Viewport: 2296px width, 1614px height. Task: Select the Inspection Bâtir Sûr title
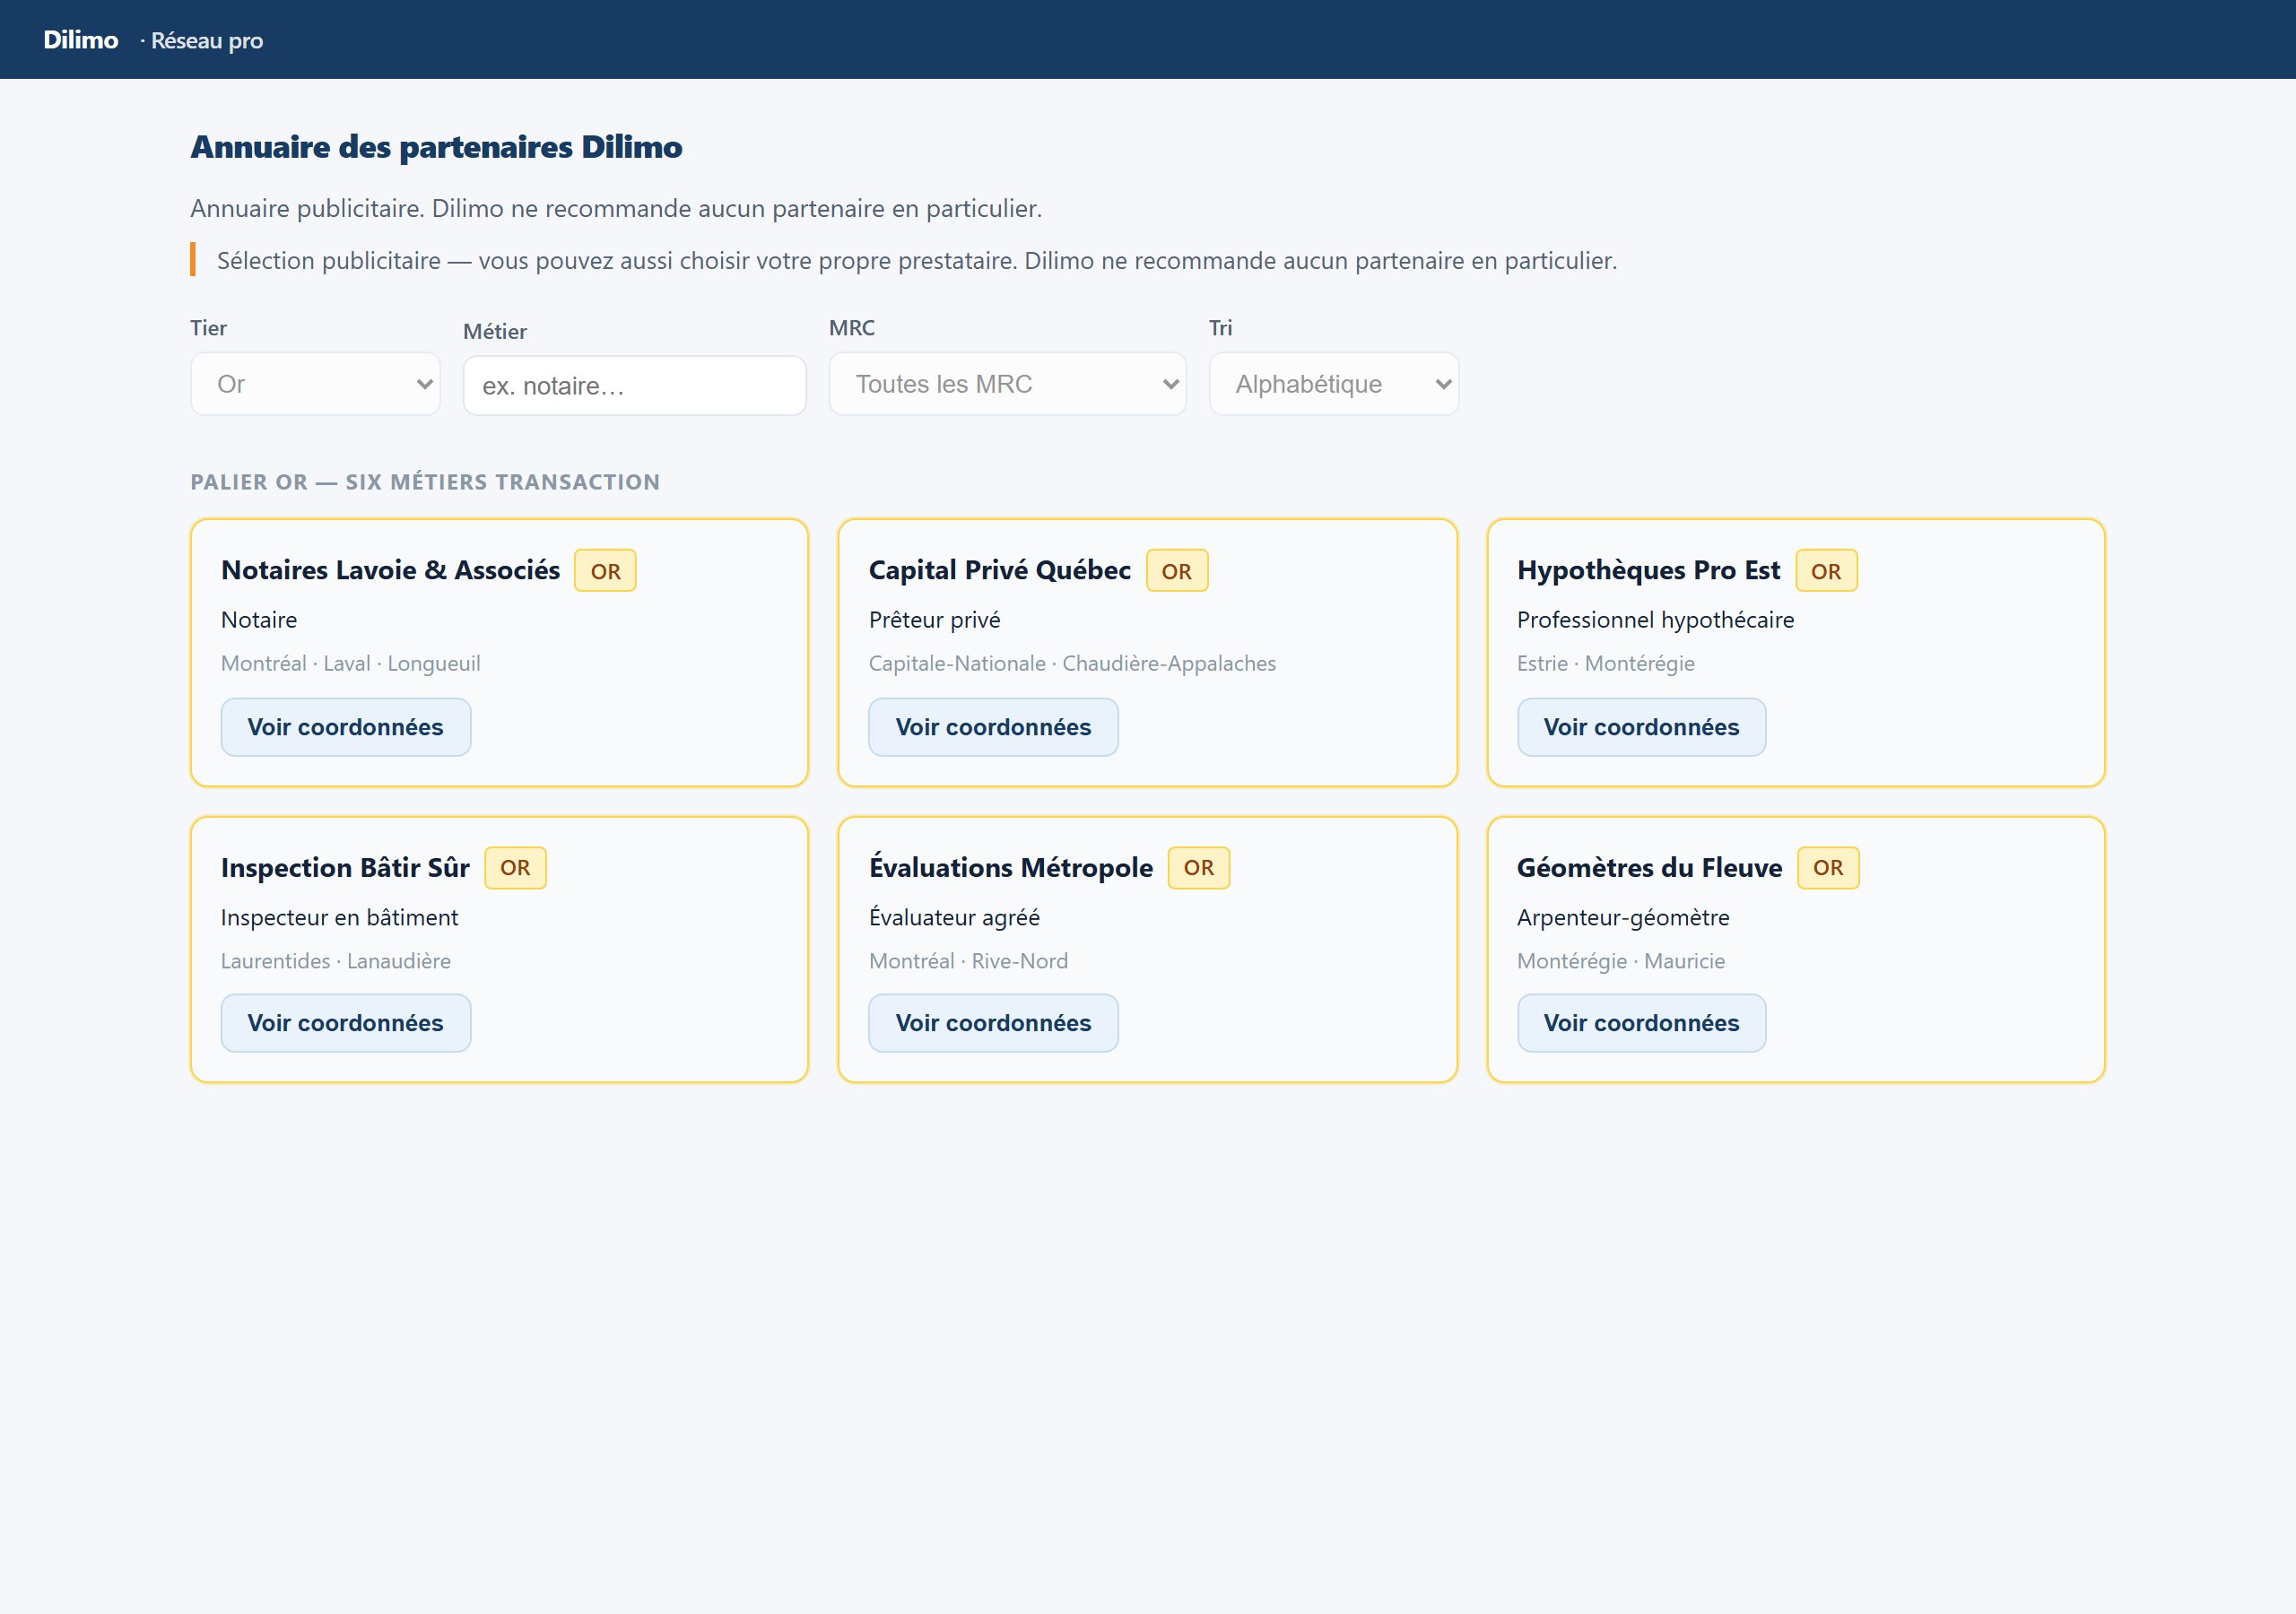tap(345, 867)
